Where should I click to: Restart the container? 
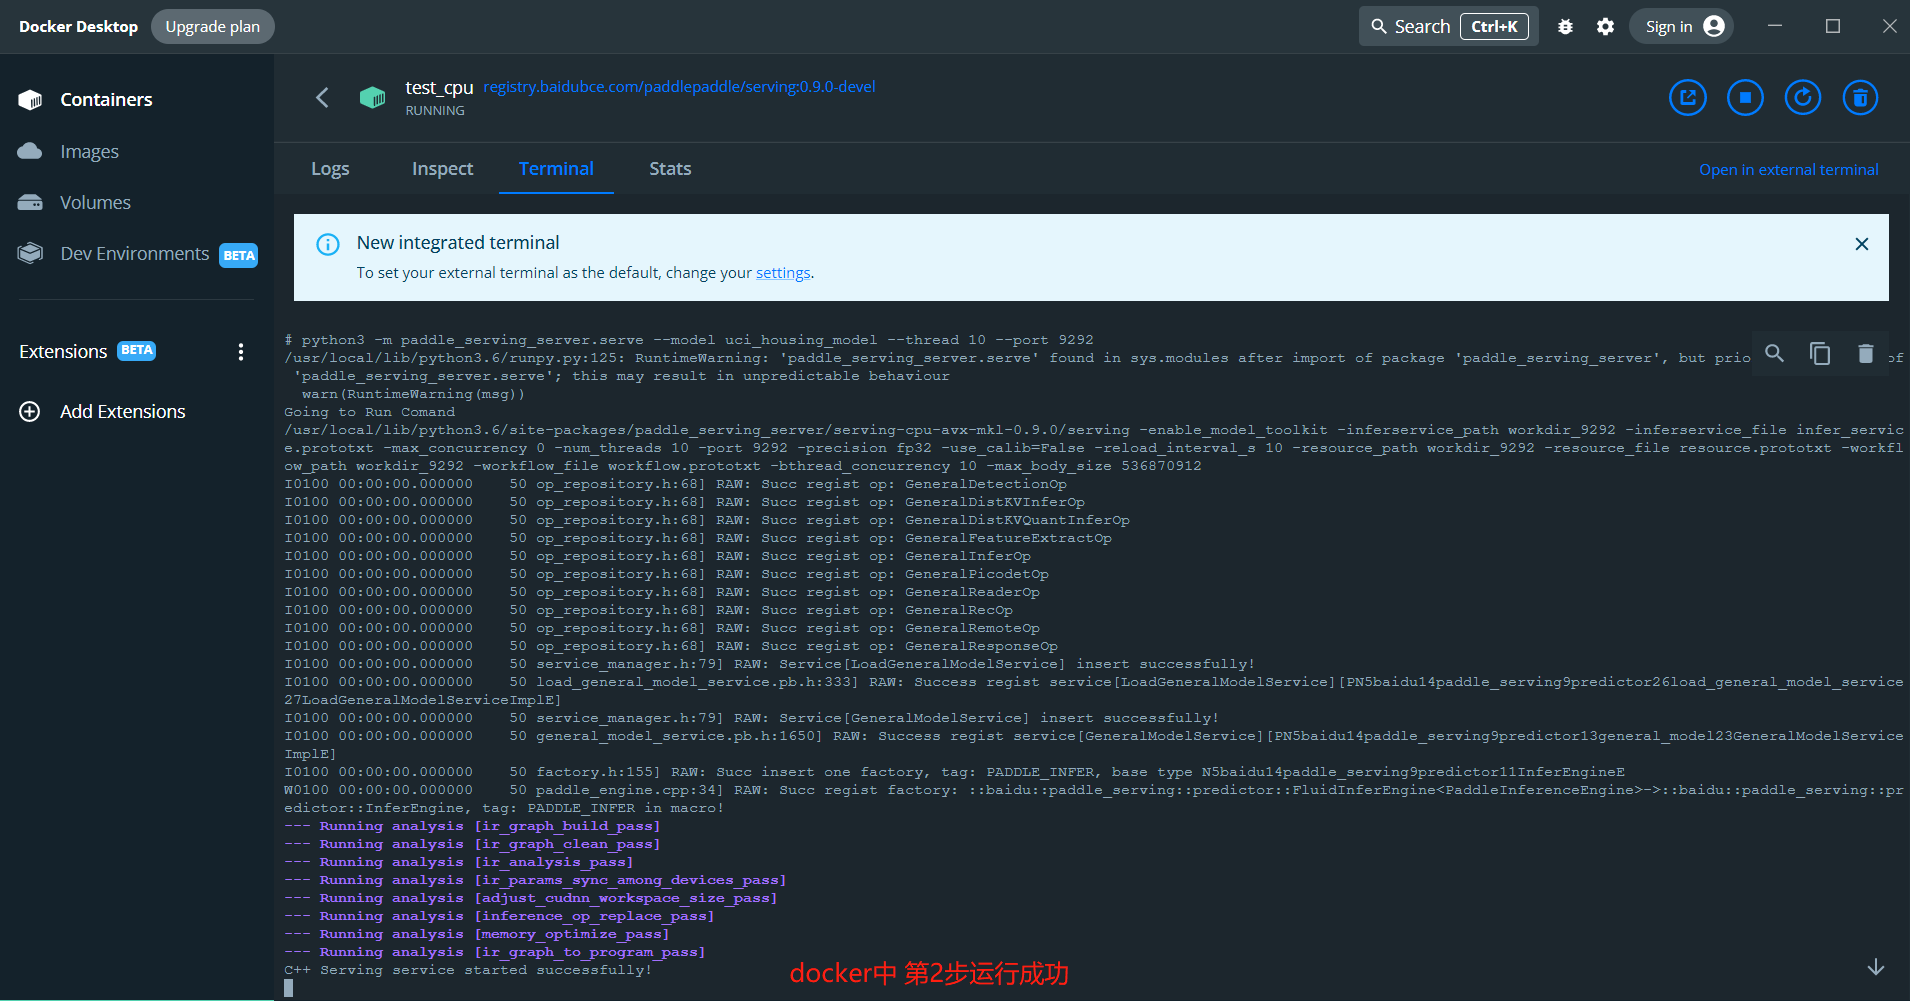tap(1803, 97)
